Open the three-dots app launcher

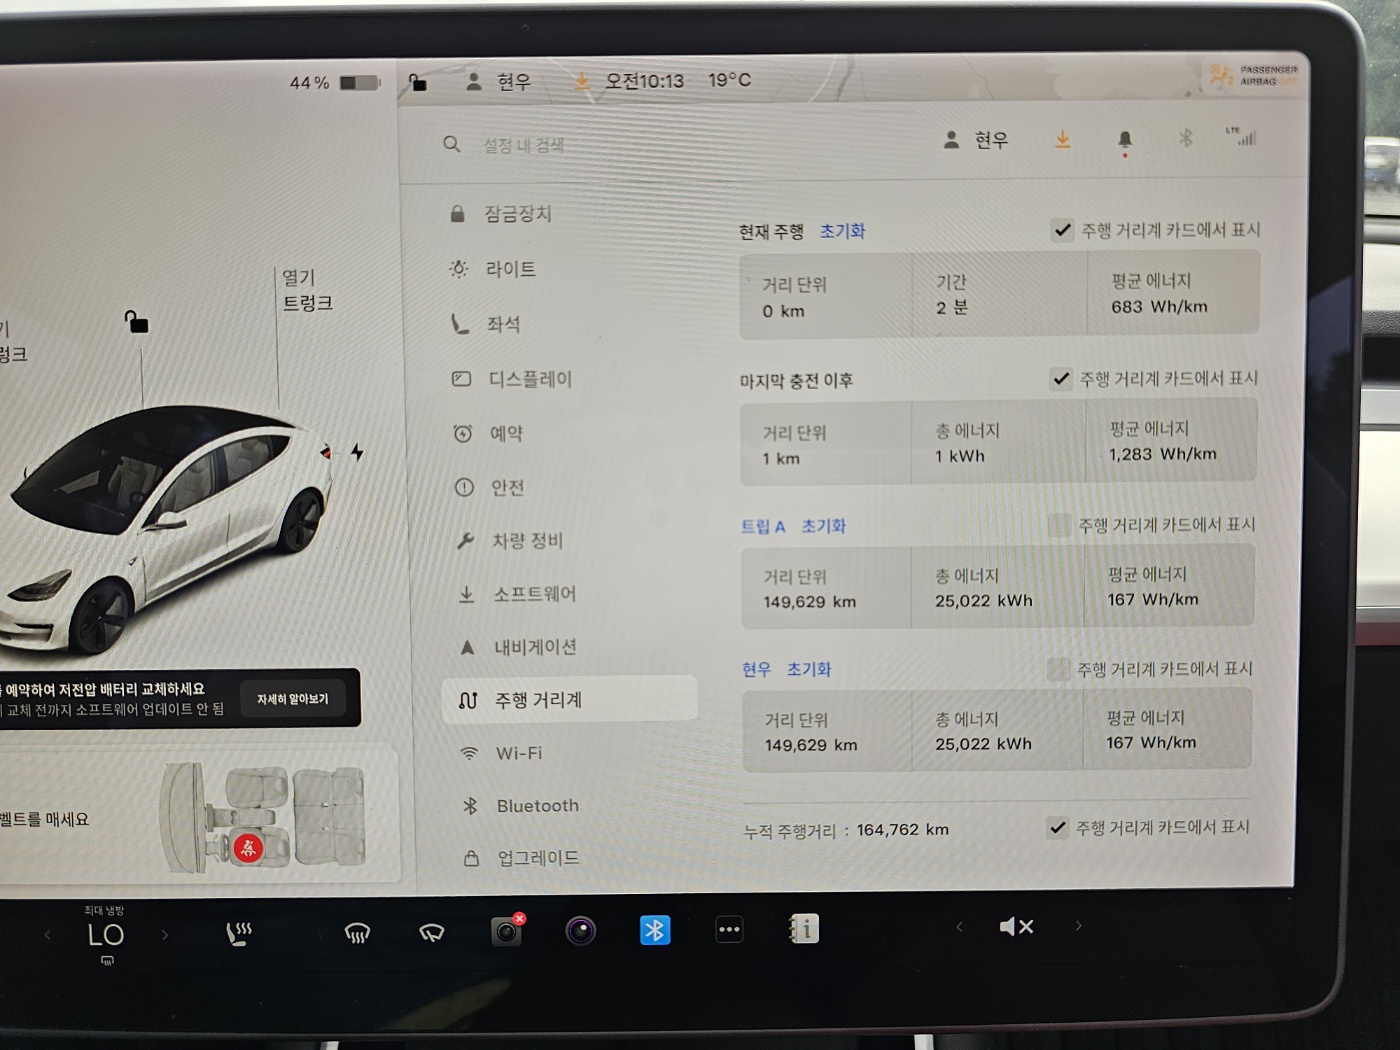pos(729,929)
